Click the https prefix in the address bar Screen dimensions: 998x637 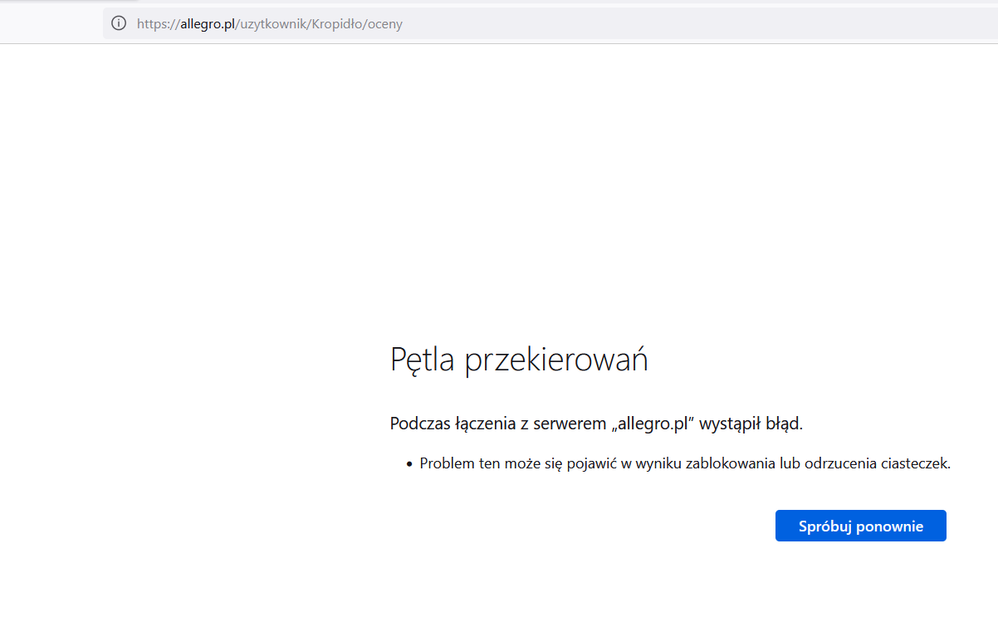coord(156,23)
